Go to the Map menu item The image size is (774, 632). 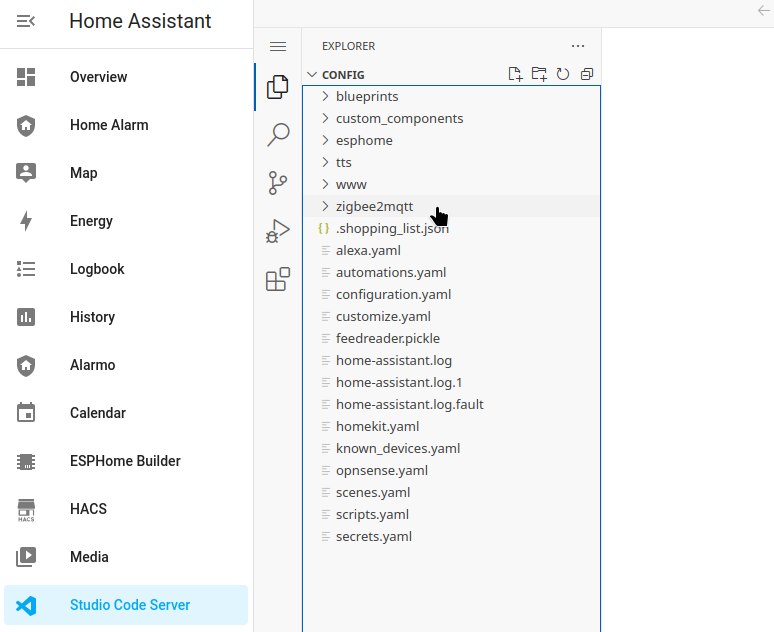tap(126, 173)
